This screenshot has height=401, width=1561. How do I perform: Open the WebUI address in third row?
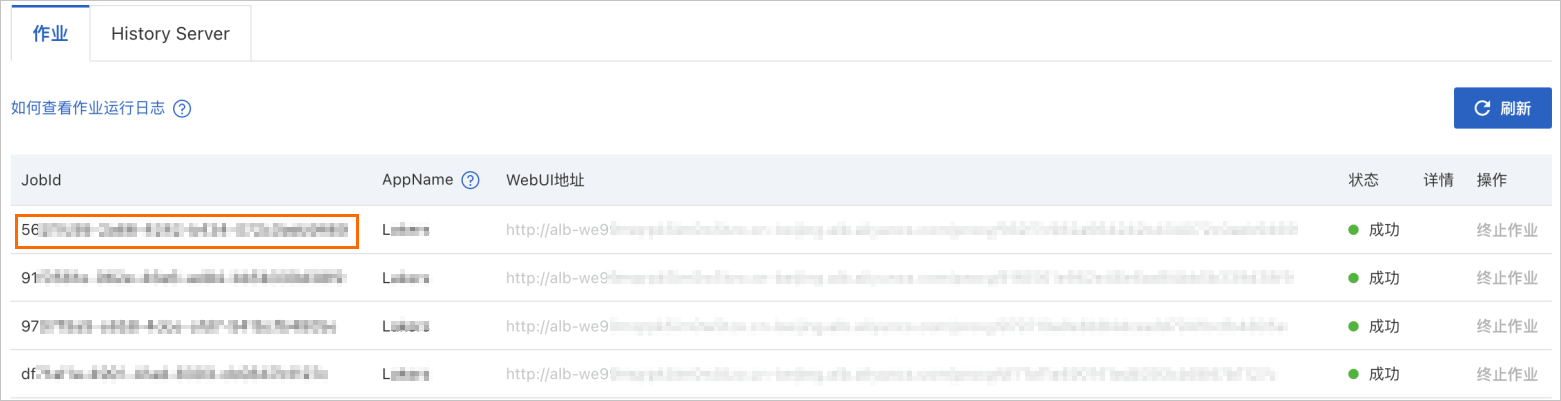[895, 325]
